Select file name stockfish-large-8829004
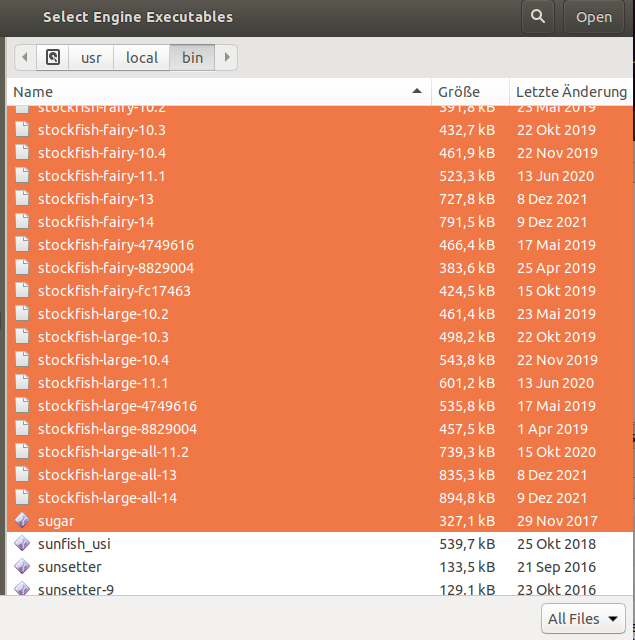This screenshot has width=635, height=640. (118, 429)
